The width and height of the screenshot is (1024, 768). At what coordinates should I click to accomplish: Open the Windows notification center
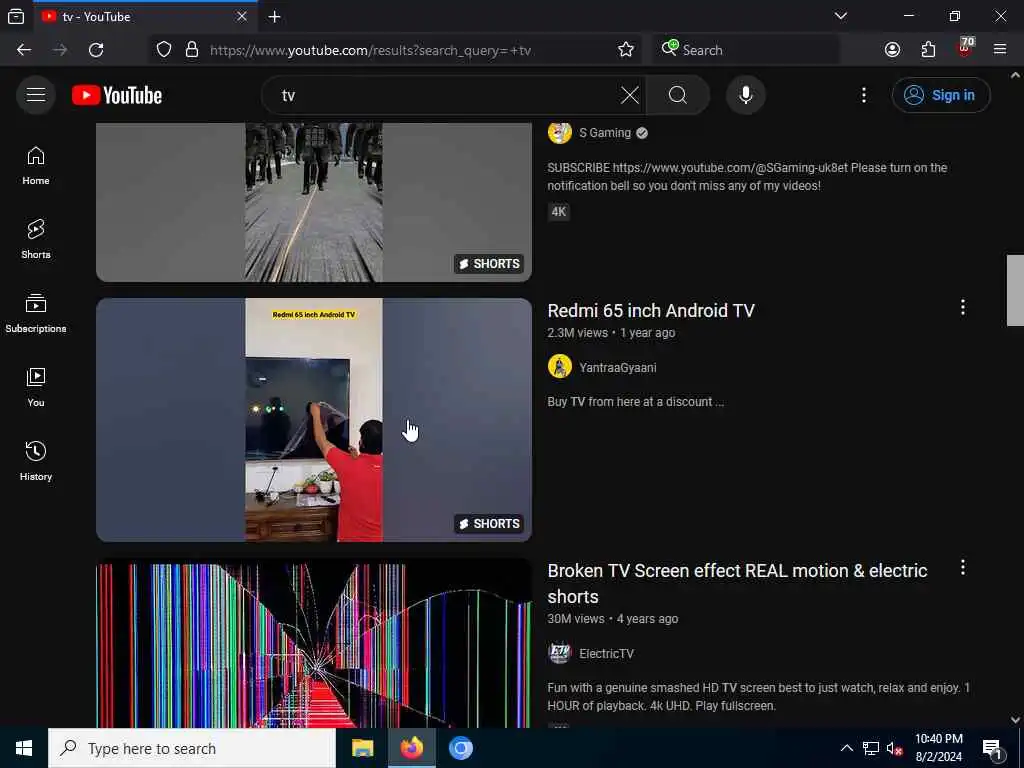pos(993,749)
